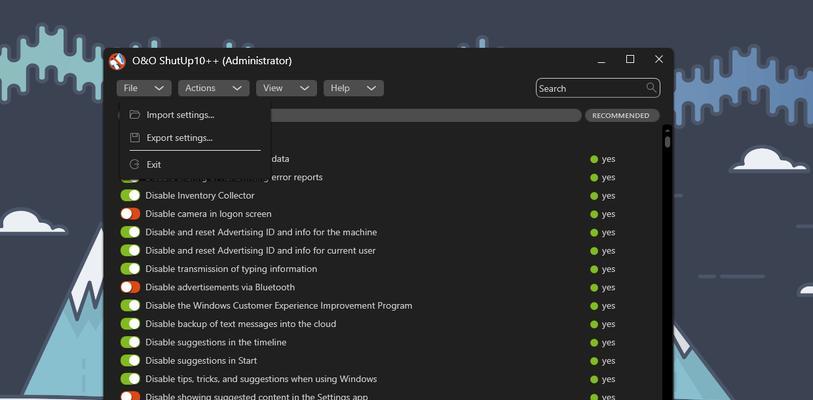The width and height of the screenshot is (813, 400).
Task: Click the exit icon in File menu
Action: coord(135,164)
